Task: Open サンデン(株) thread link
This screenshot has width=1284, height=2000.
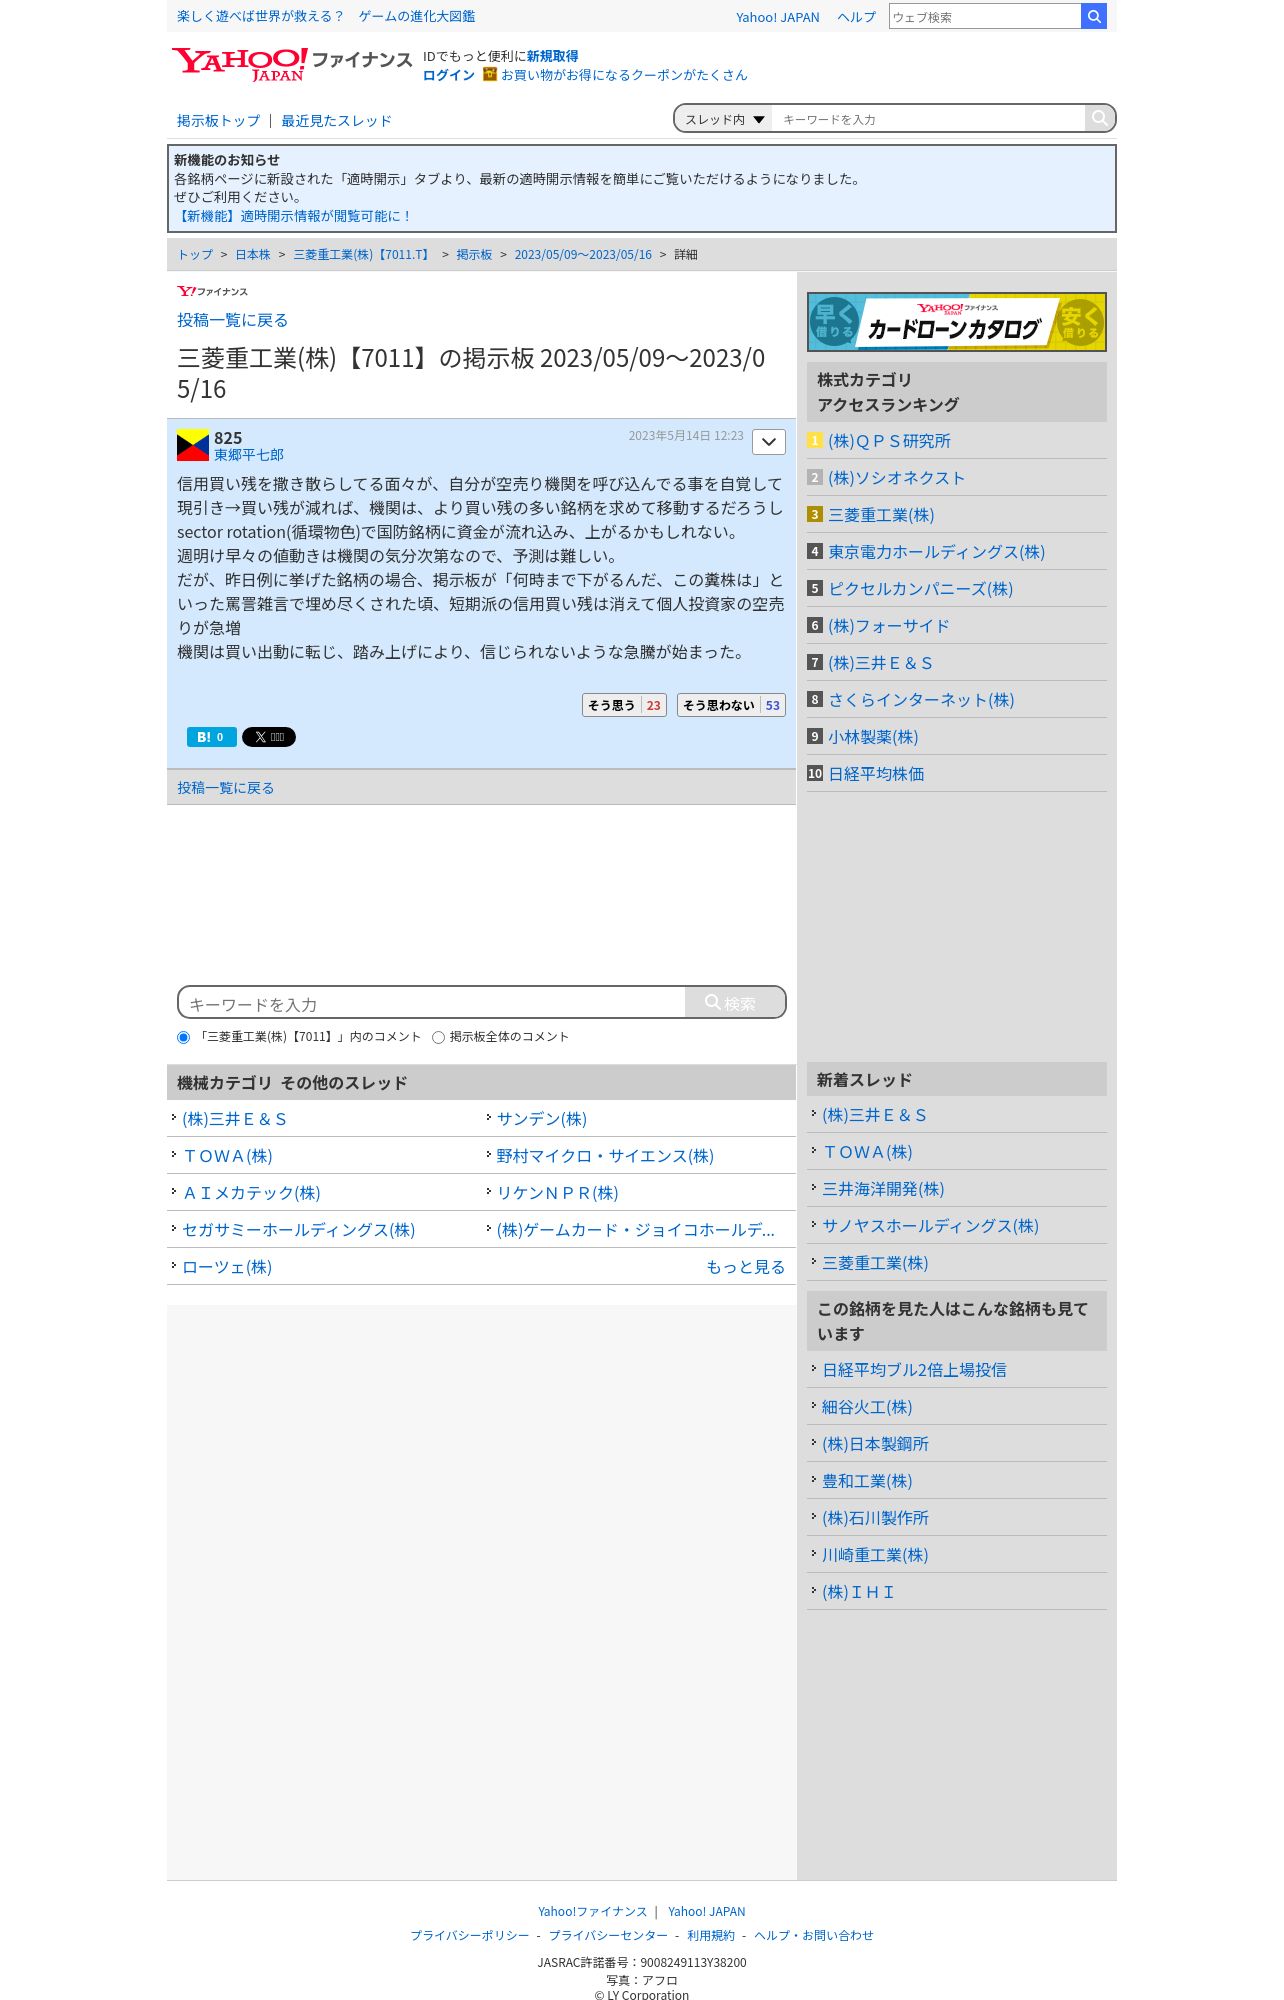Action: coord(542,1119)
